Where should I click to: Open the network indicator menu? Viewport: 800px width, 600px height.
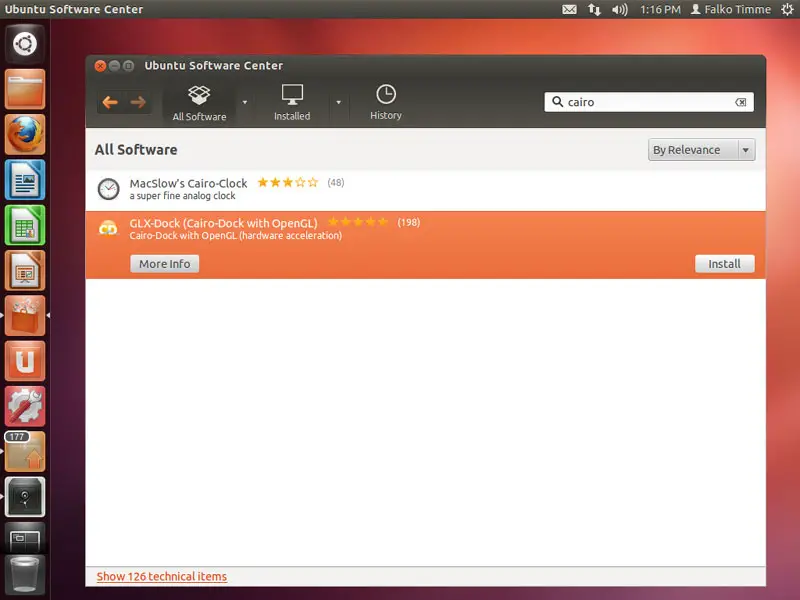[x=594, y=9]
